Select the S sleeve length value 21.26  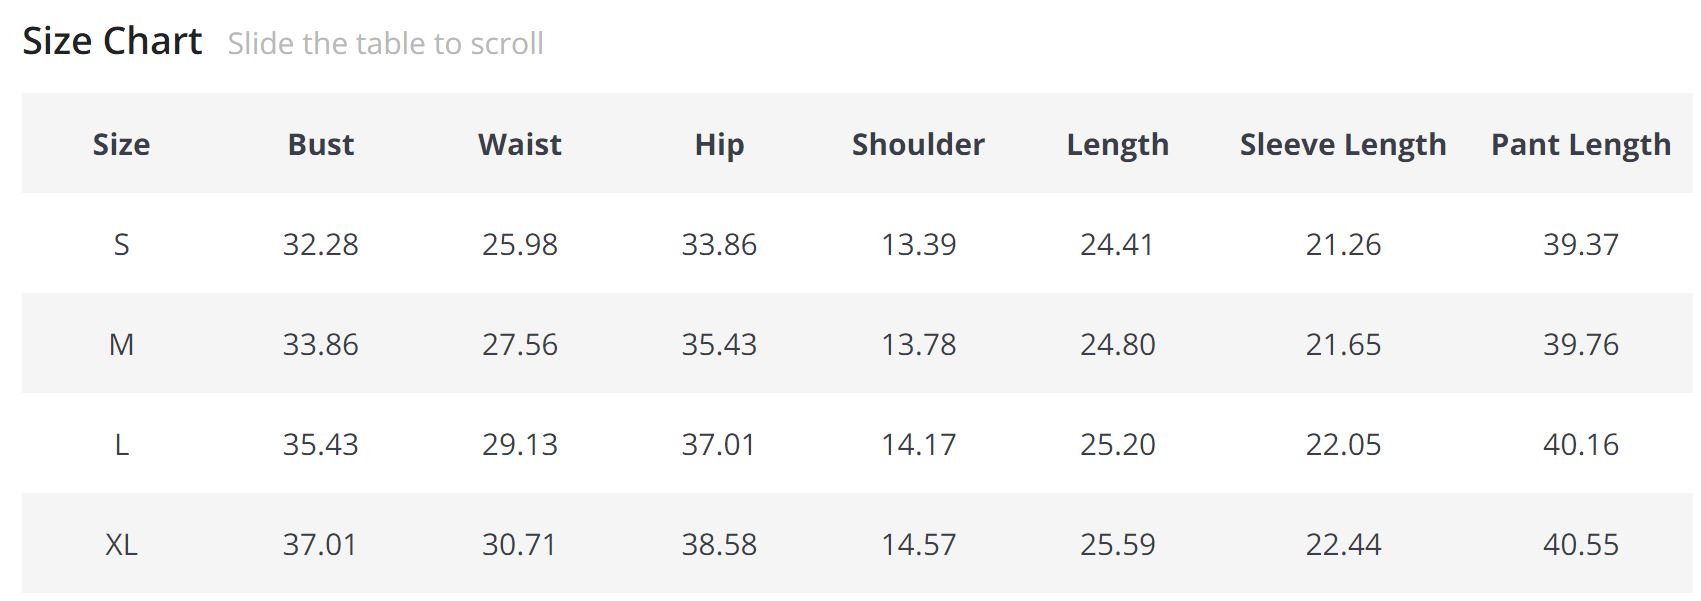click(1342, 244)
